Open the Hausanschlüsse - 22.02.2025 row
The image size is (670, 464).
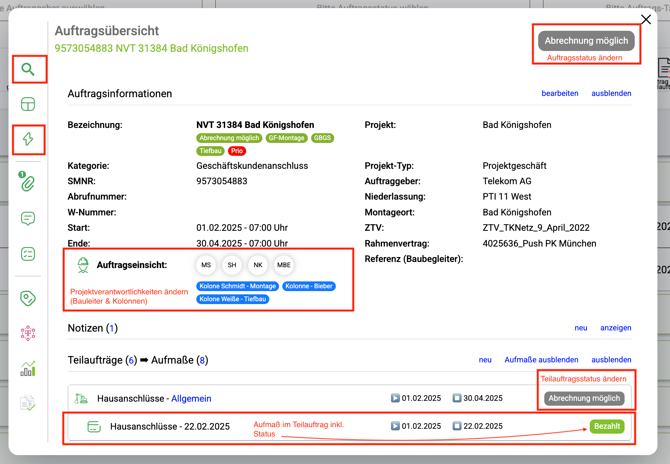tap(170, 426)
